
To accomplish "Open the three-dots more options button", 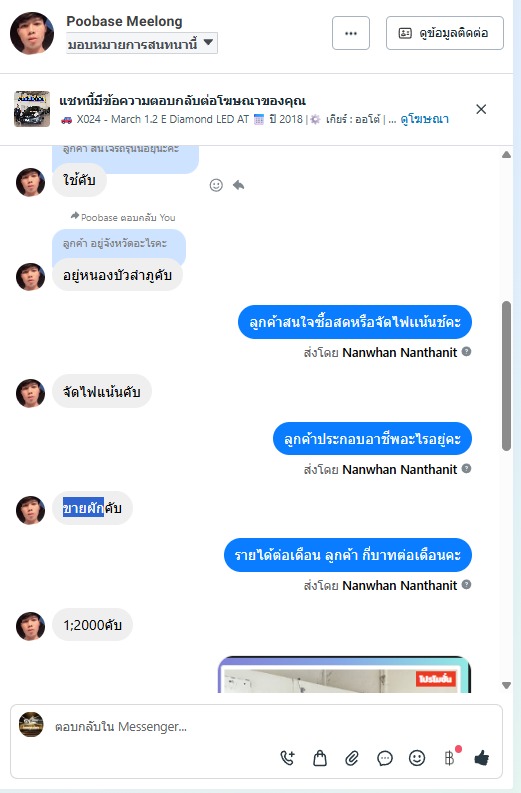I will pos(351,33).
